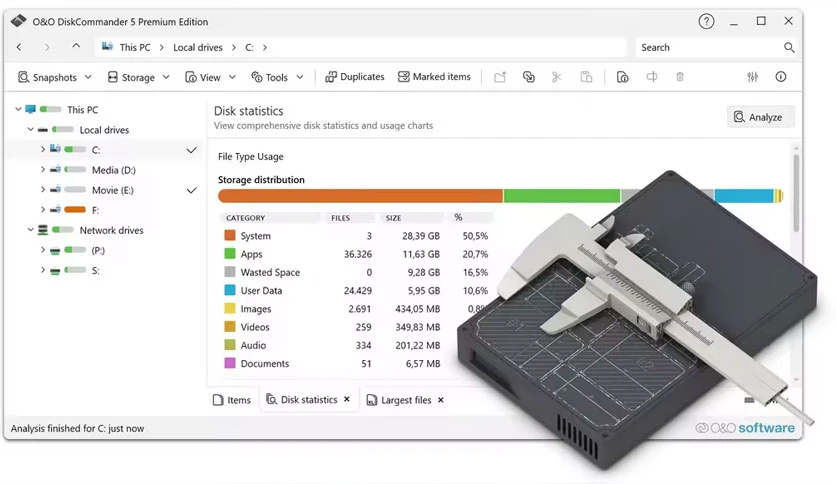The image size is (836, 484).
Task: Expand the (P:) network drive node
Action: tap(43, 250)
